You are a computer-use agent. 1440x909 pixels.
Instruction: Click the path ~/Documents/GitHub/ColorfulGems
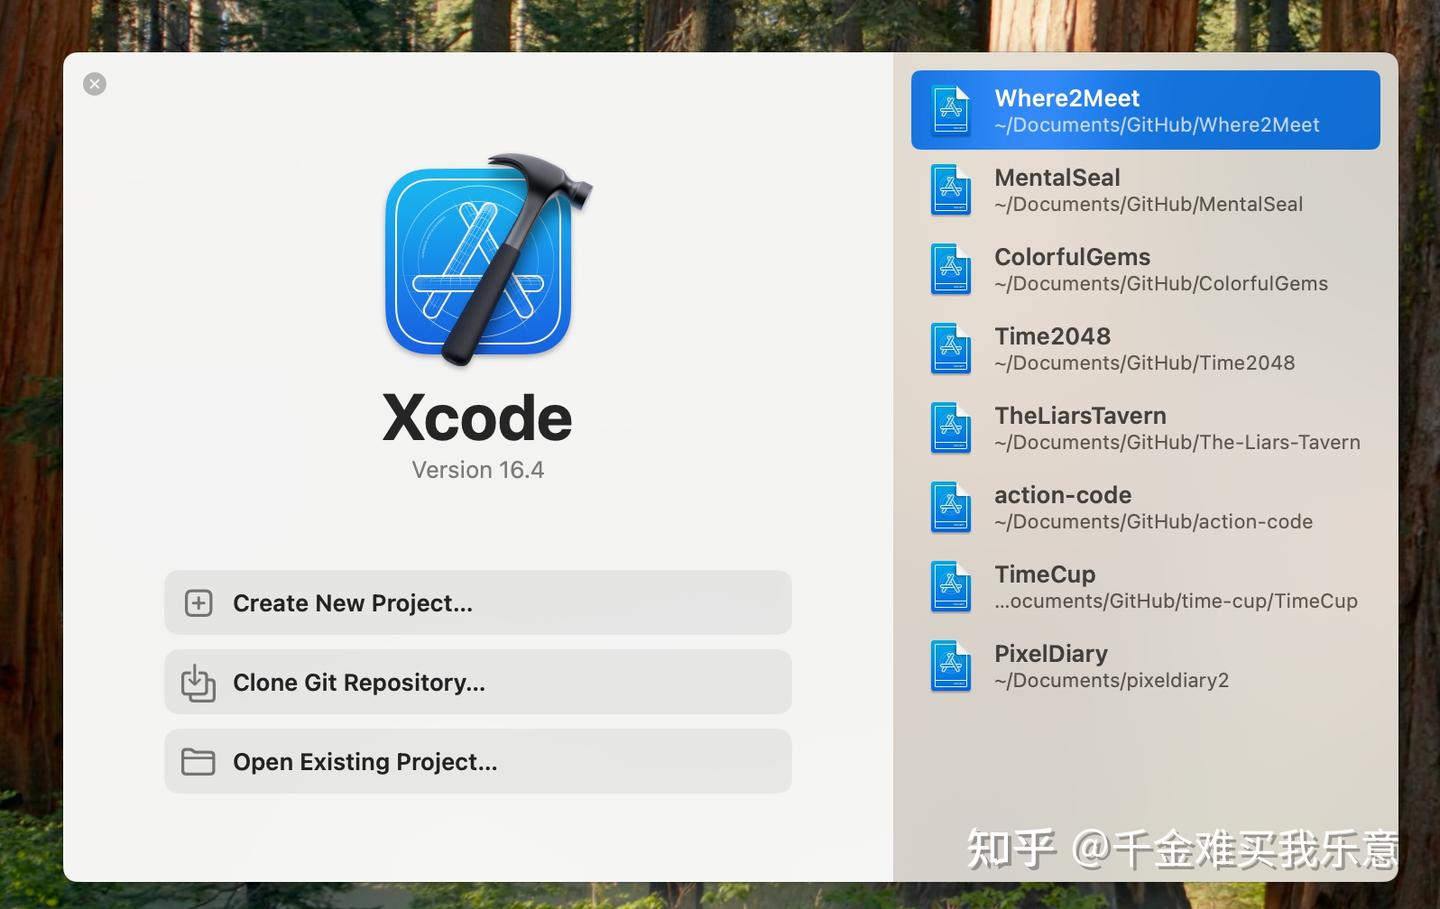pos(1161,283)
